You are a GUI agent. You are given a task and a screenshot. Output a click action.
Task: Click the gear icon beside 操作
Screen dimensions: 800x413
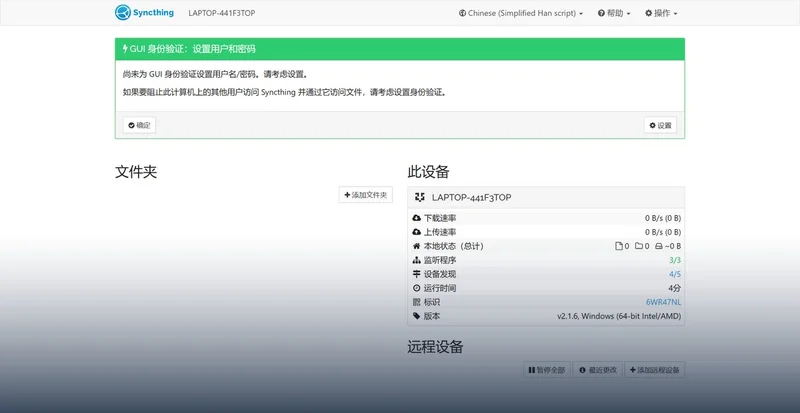(648, 13)
